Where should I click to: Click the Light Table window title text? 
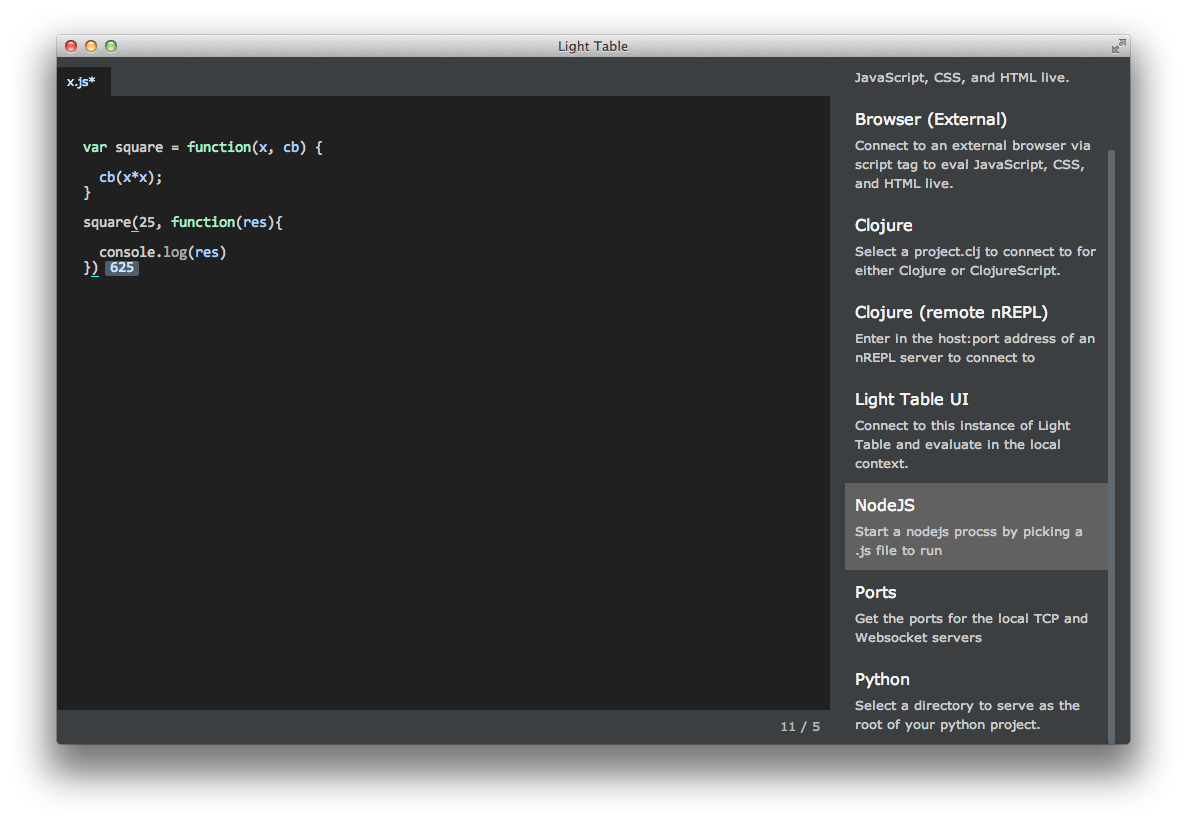[x=593, y=46]
